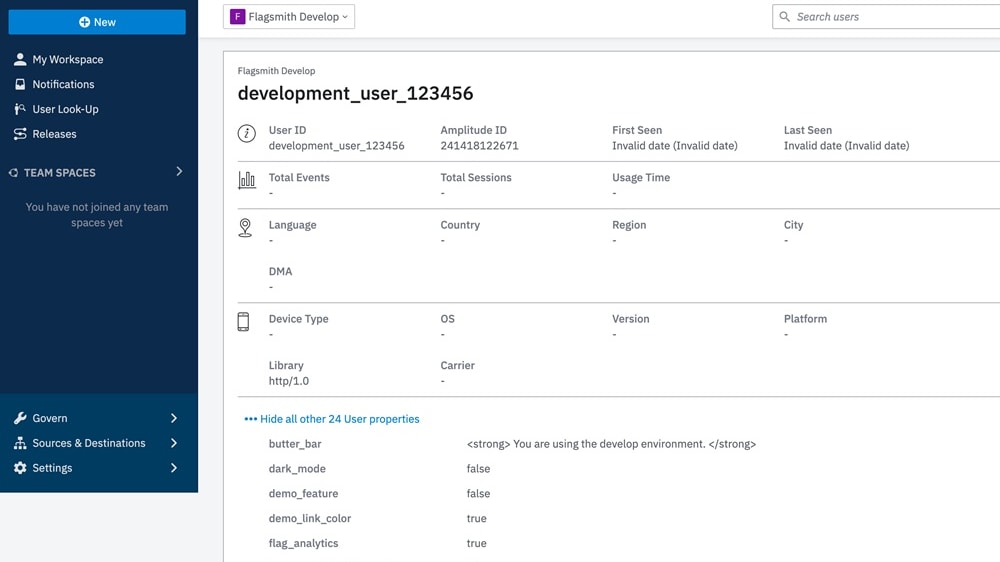The image size is (1000, 562).
Task: Click the location pin icon
Action: pos(245,228)
